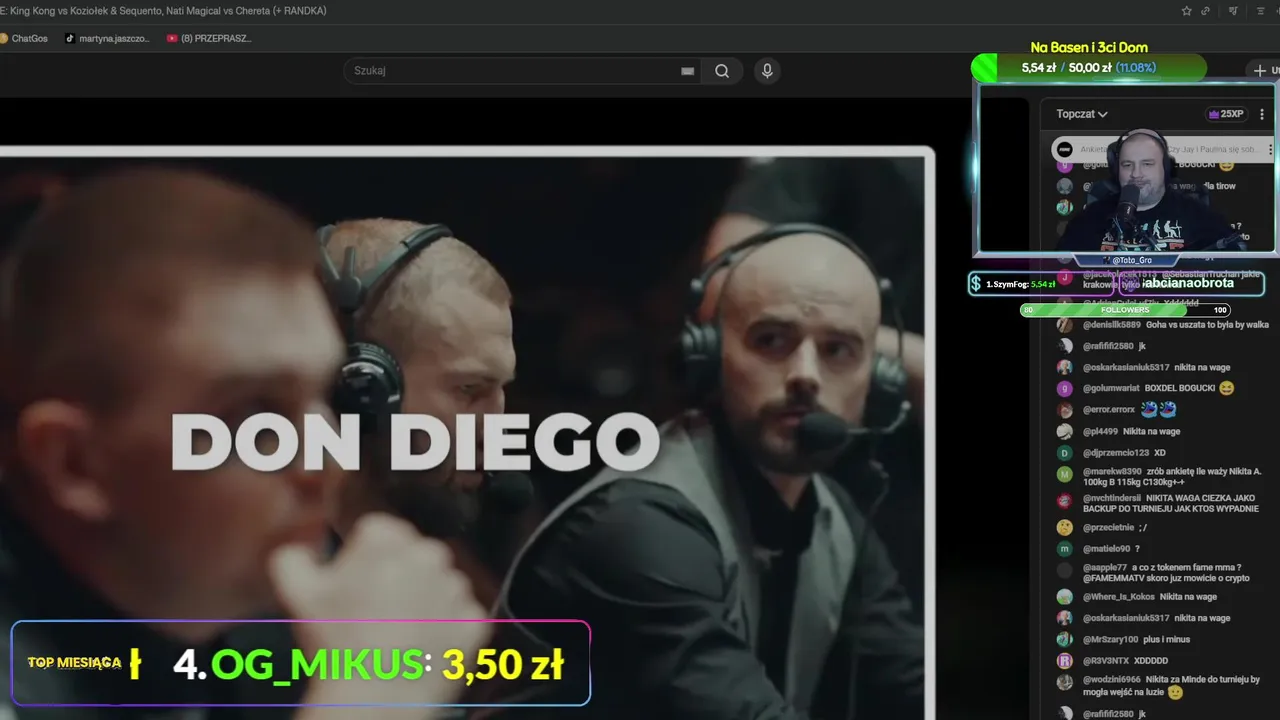Image resolution: width=1280 pixels, height=720 pixels.
Task: Click the R avatar of @R3V3NTX
Action: pos(1065,661)
